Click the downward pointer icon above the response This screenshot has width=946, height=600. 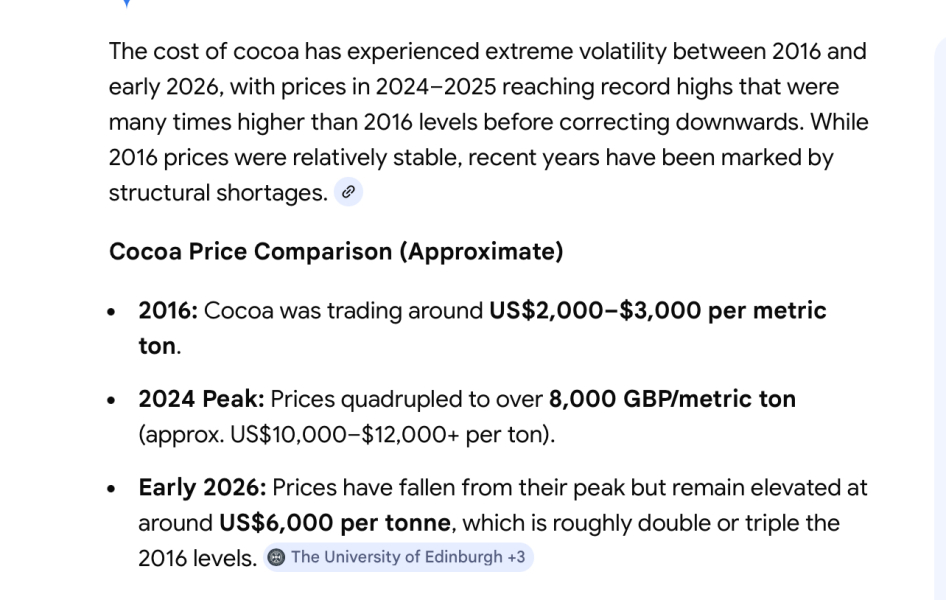pos(127,5)
